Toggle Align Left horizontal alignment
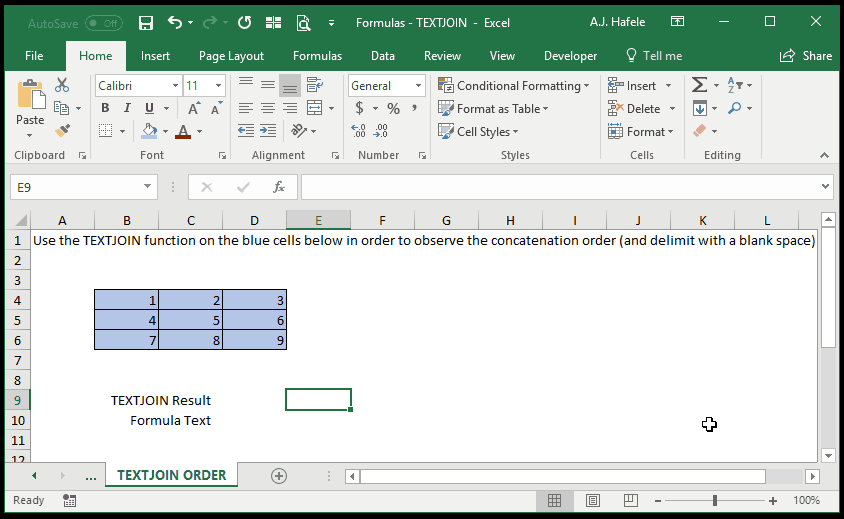The width and height of the screenshot is (844, 519). click(246, 108)
